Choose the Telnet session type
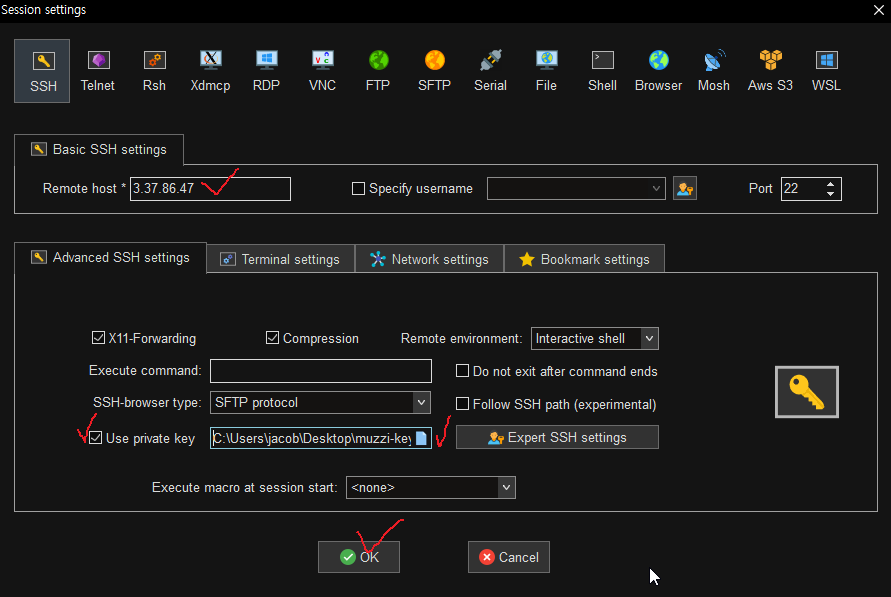The width and height of the screenshot is (891, 597). click(98, 71)
